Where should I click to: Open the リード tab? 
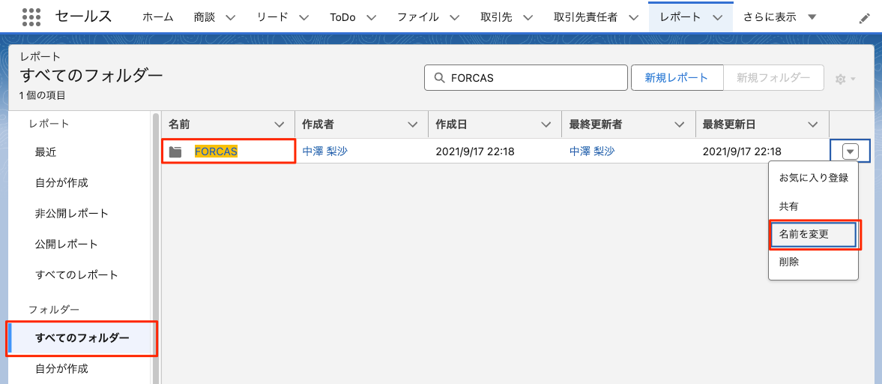pyautogui.click(x=272, y=17)
